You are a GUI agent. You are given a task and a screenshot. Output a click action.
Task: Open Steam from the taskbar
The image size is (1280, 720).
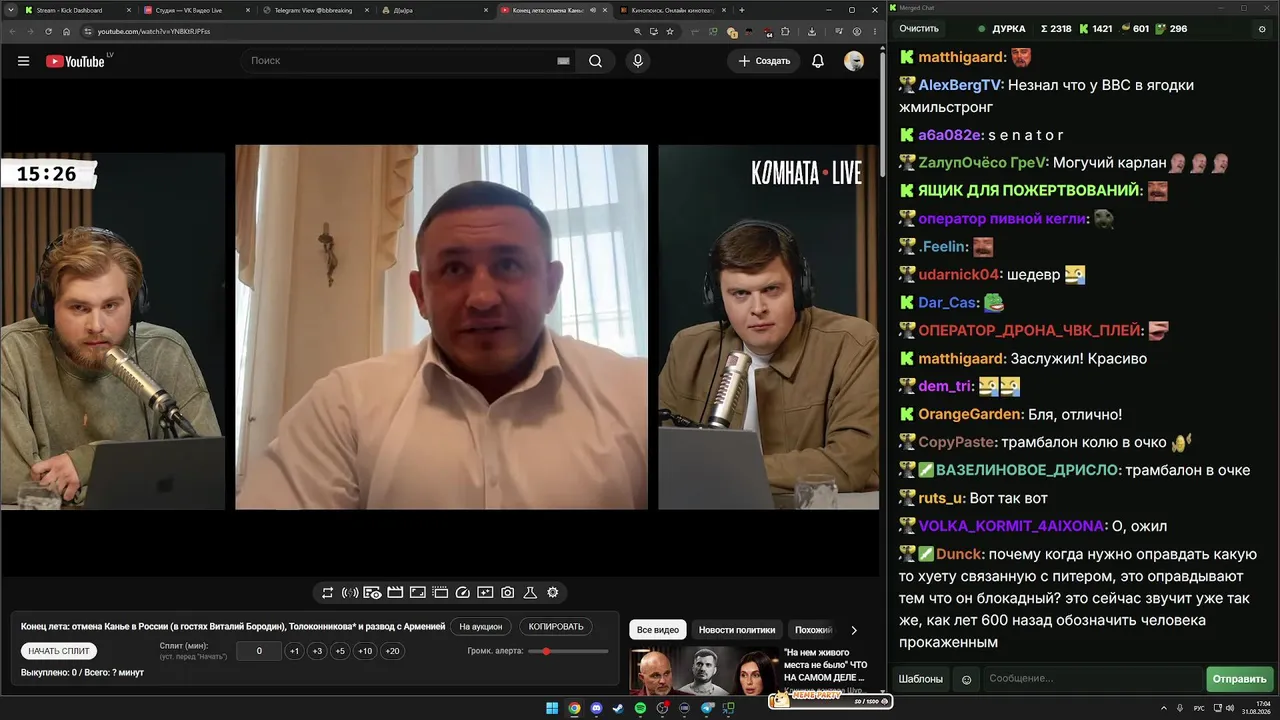618,708
